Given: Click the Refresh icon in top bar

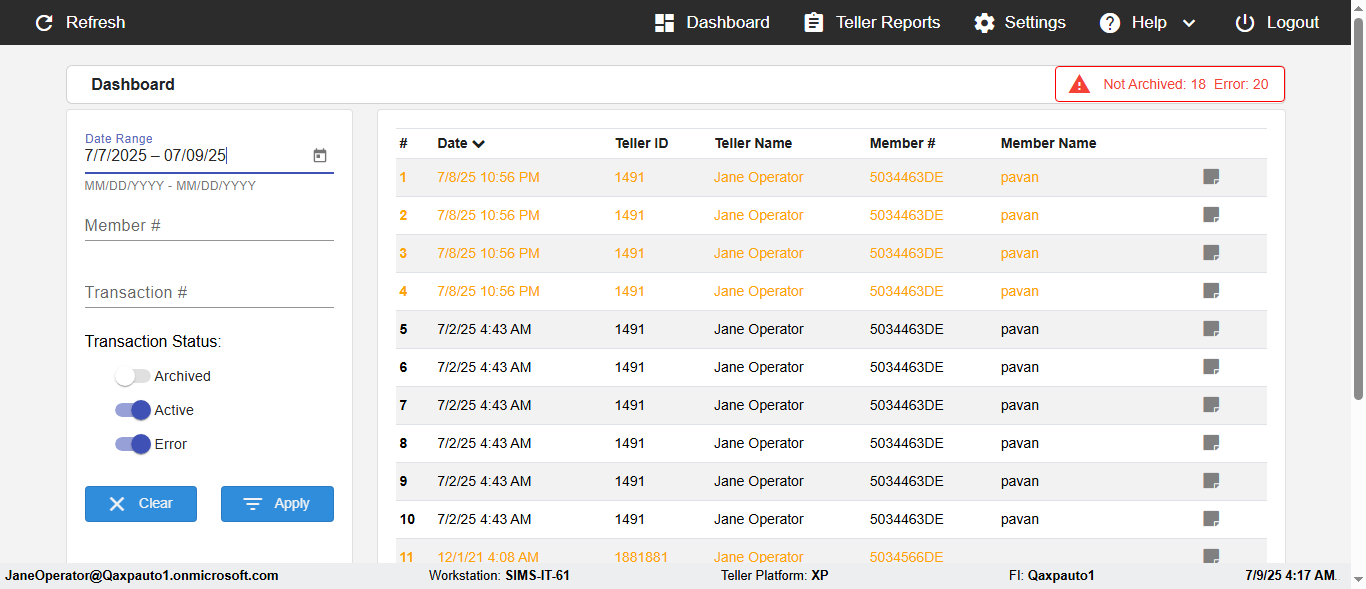Looking at the screenshot, I should (44, 22).
